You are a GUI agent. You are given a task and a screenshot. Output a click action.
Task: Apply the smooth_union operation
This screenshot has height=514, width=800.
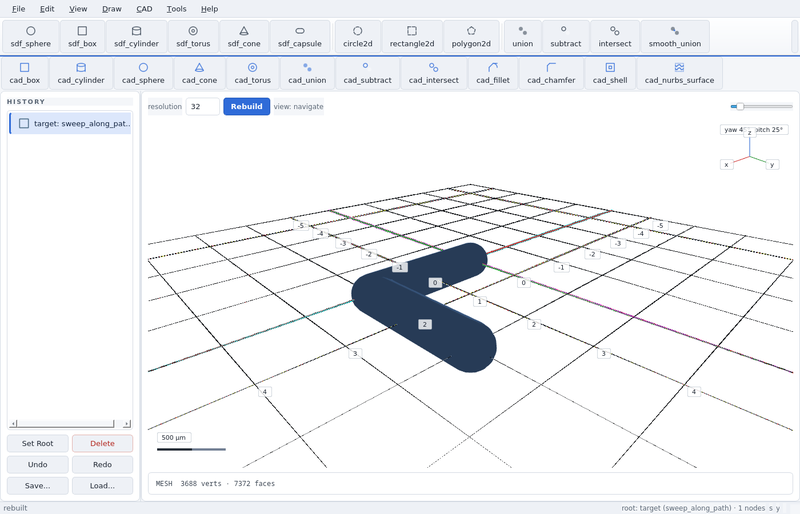point(674,37)
